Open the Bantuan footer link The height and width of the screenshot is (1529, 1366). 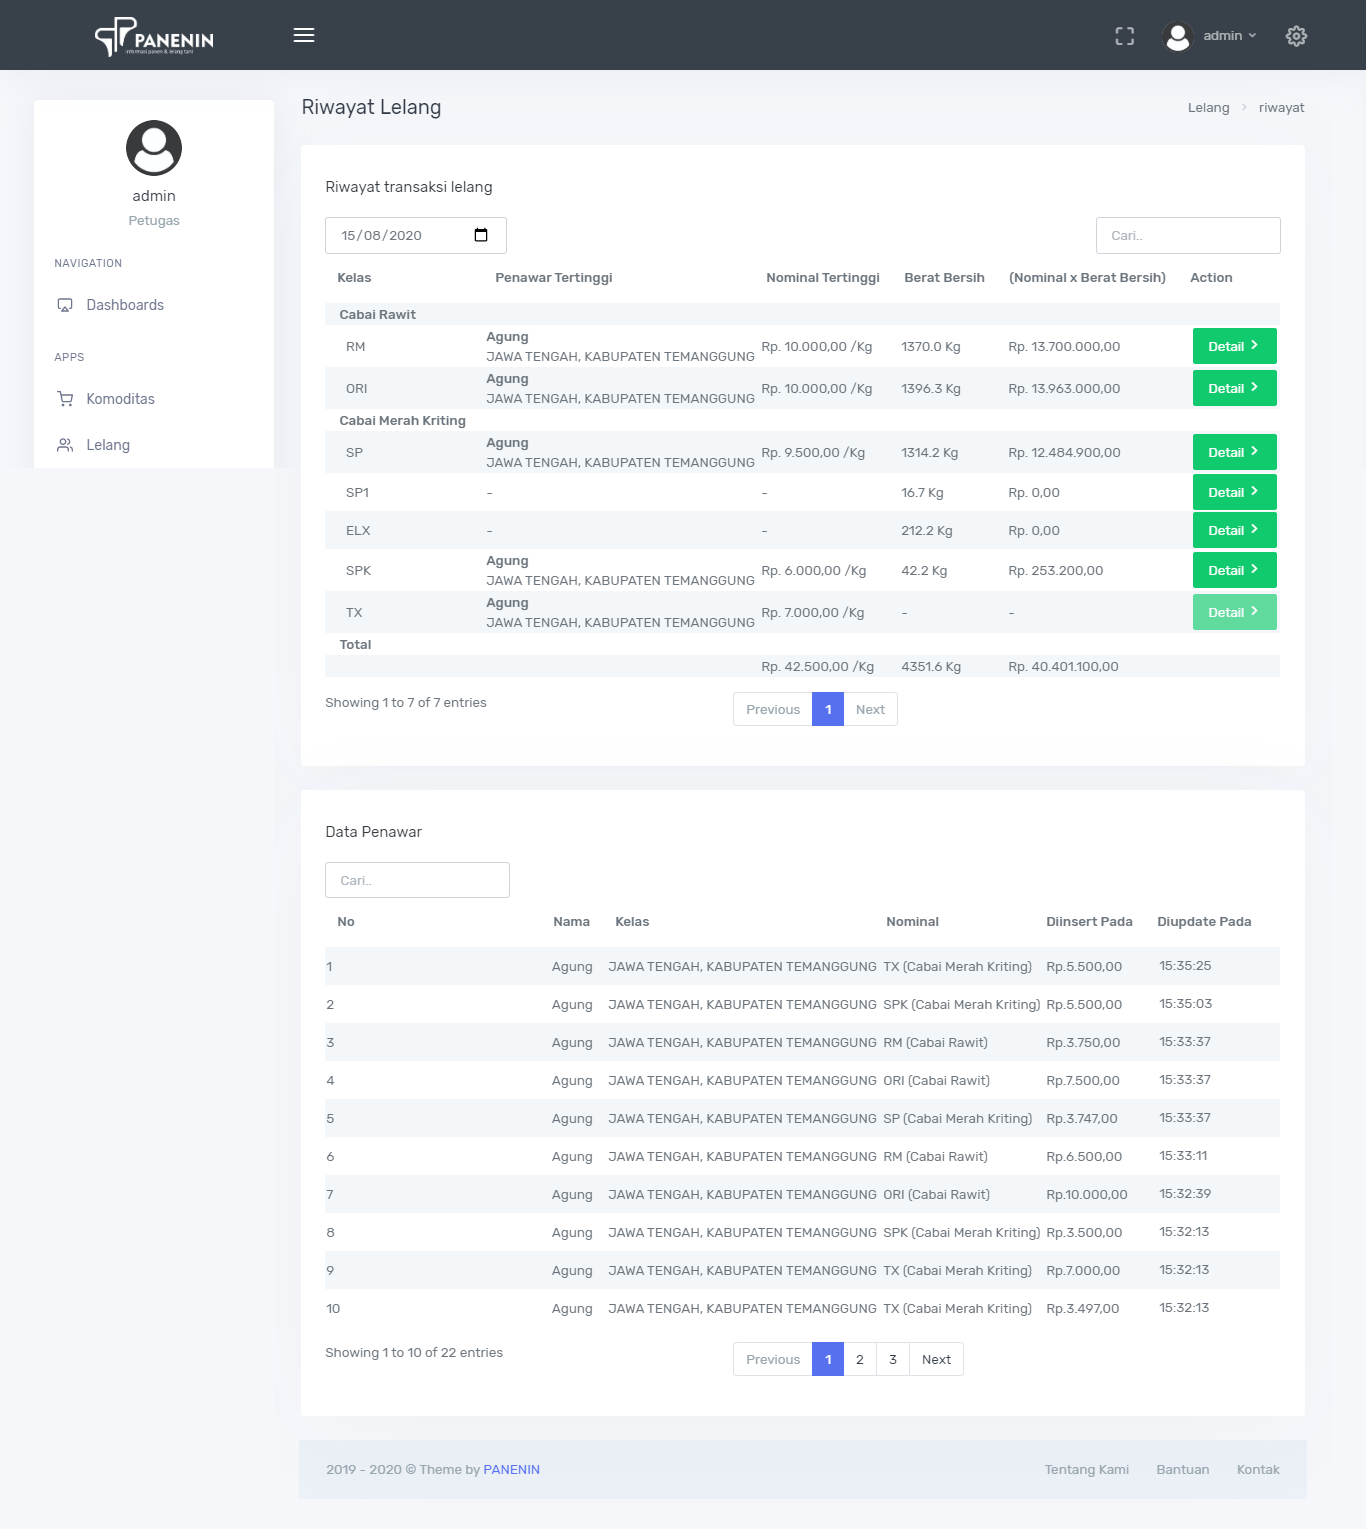click(1183, 1469)
